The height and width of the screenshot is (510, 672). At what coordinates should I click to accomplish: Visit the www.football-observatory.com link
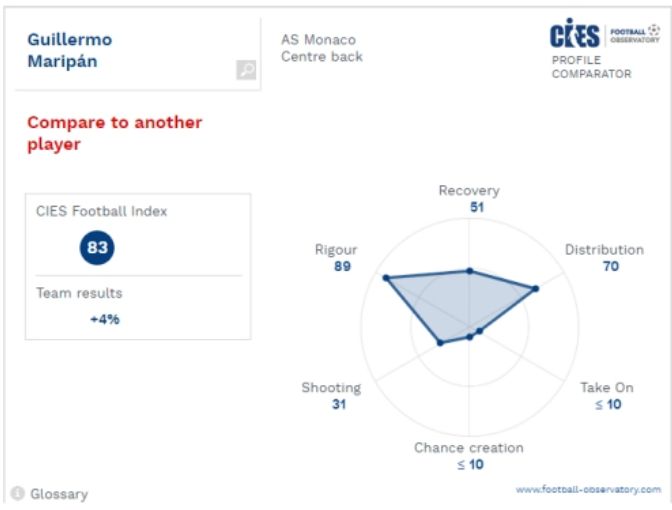(x=588, y=490)
